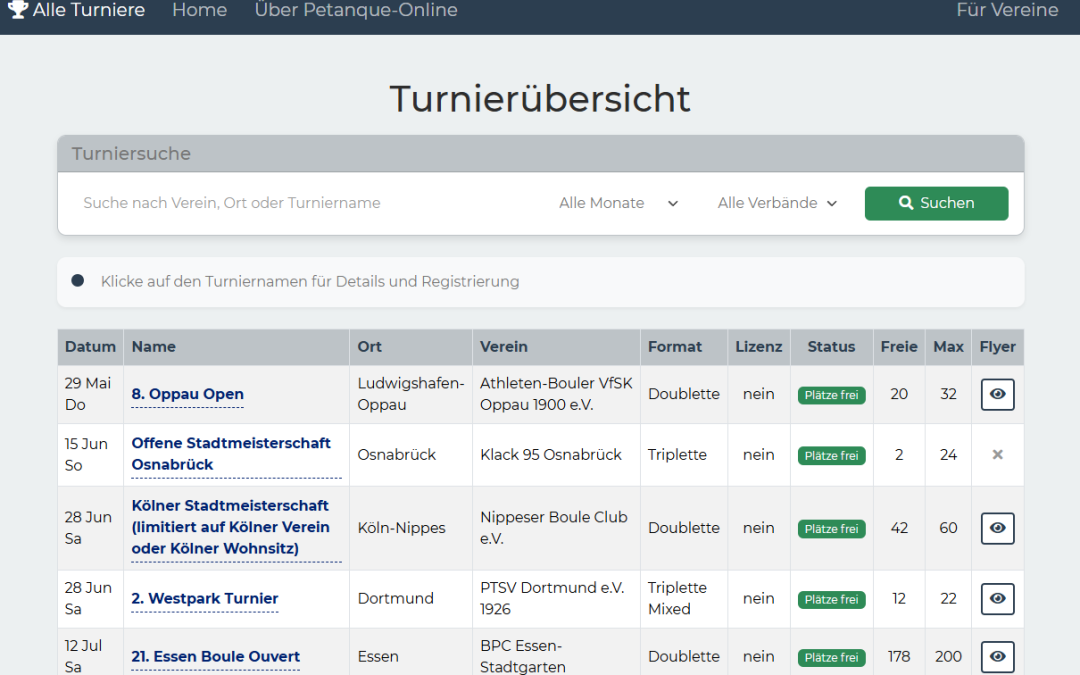The width and height of the screenshot is (1080, 675).
Task: Open Über Petanque-Online page
Action: (356, 10)
